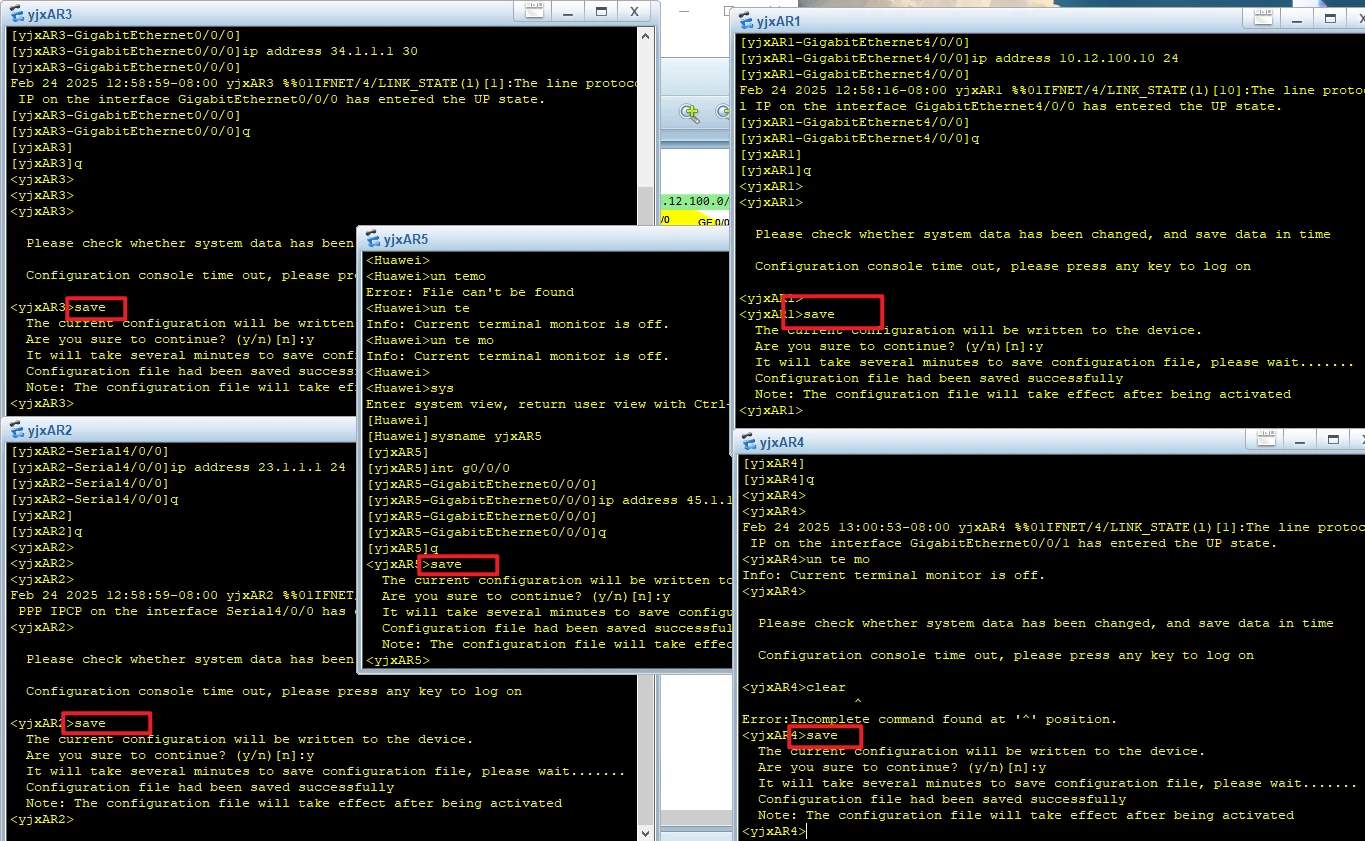This screenshot has height=841, width=1365.
Task: Minimize the yjxAR1 terminal window
Action: tap(1298, 20)
